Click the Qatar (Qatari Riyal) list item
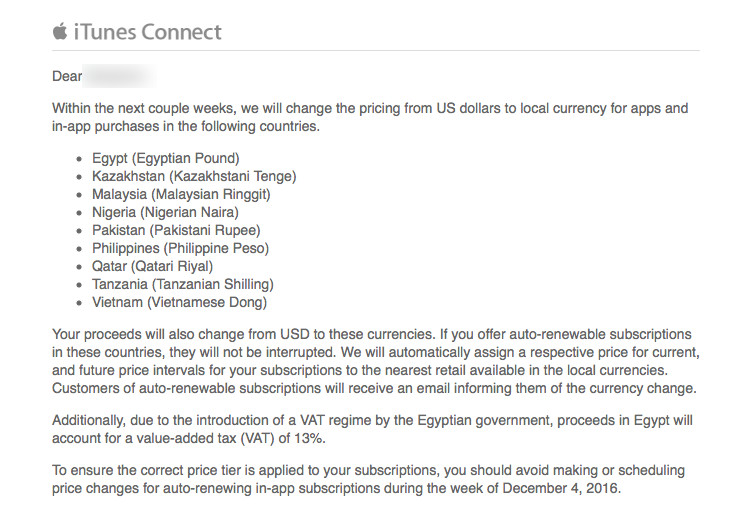Viewport: 732px width, 516px height. (152, 266)
